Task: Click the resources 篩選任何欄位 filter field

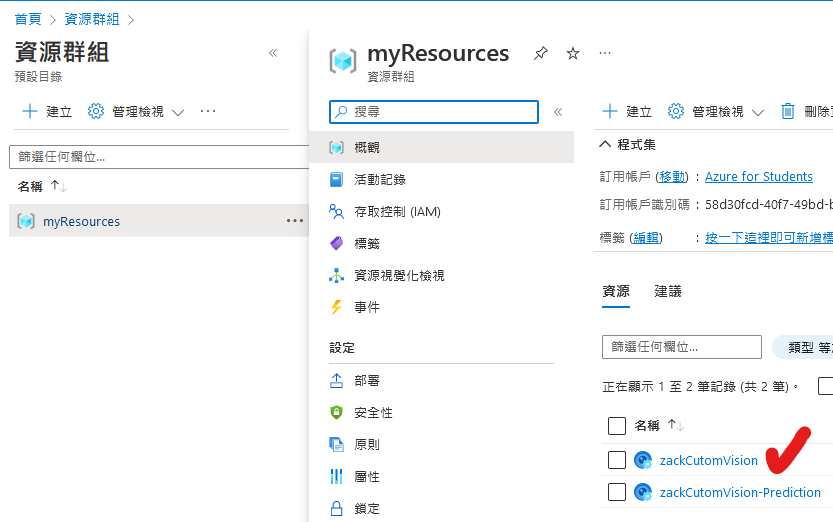Action: (x=682, y=347)
